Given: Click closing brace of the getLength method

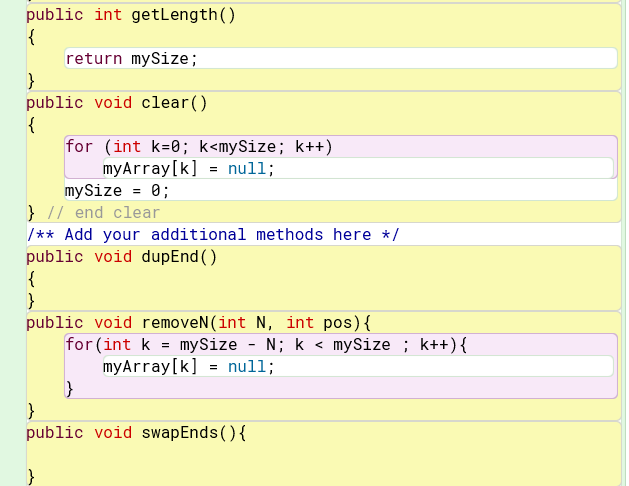Looking at the screenshot, I should point(31,81).
